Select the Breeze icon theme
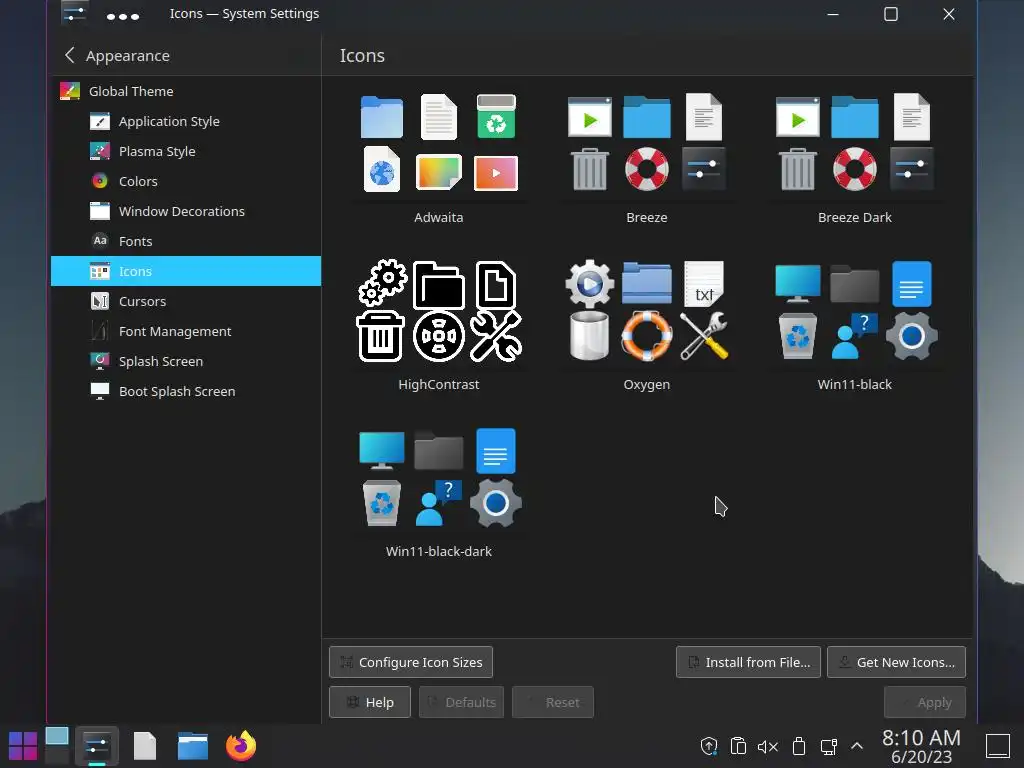Screen dimensions: 1024x768 [x=647, y=159]
